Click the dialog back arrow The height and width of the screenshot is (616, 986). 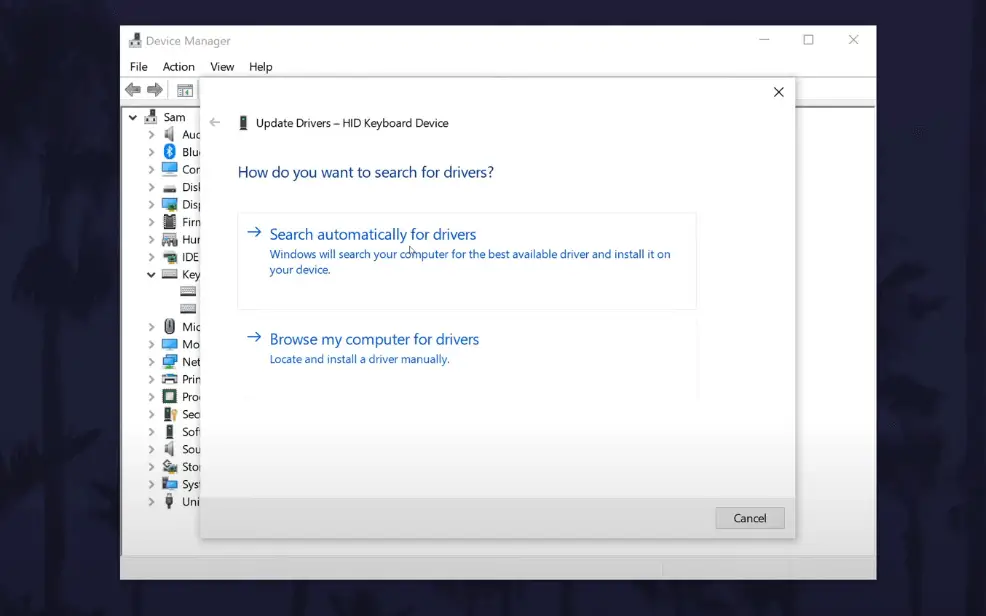coord(215,123)
